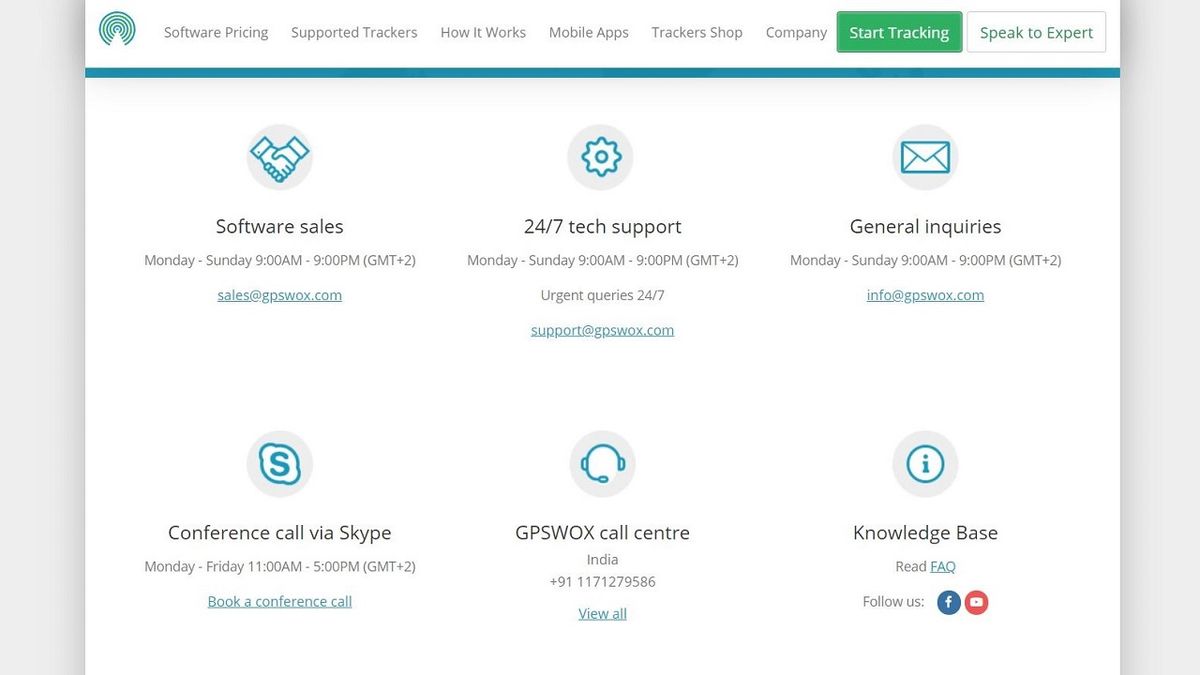Screen dimensions: 1200x675
Task: Click the Skype conference call icon
Action: tap(280, 464)
